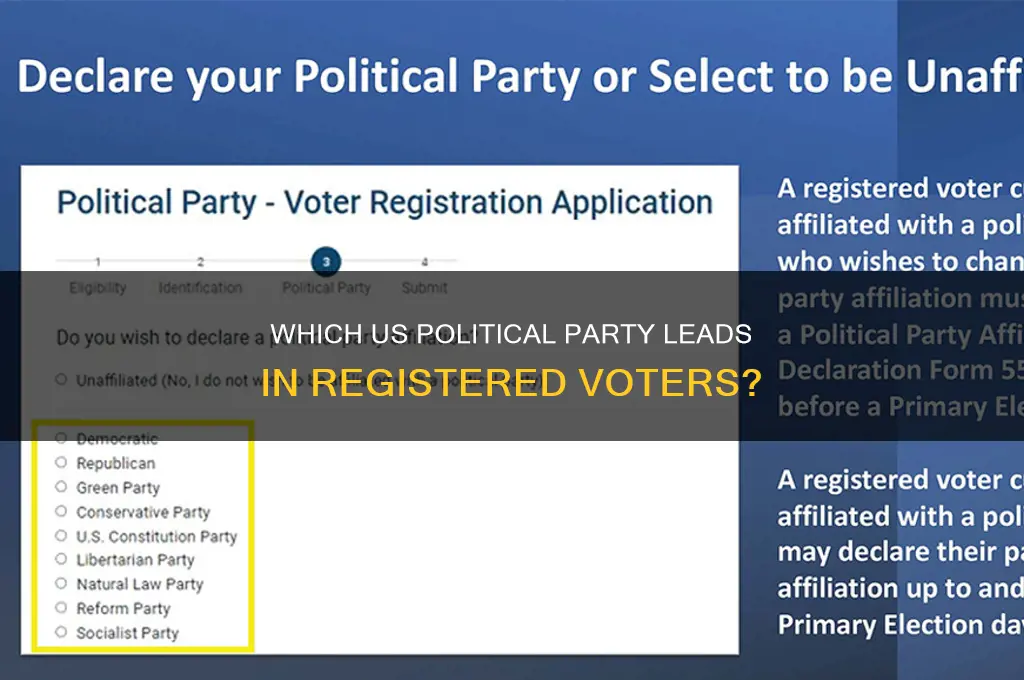This screenshot has width=1024, height=680.
Task: Click the step 1 Eligibility circle indicator
Action: 98,261
